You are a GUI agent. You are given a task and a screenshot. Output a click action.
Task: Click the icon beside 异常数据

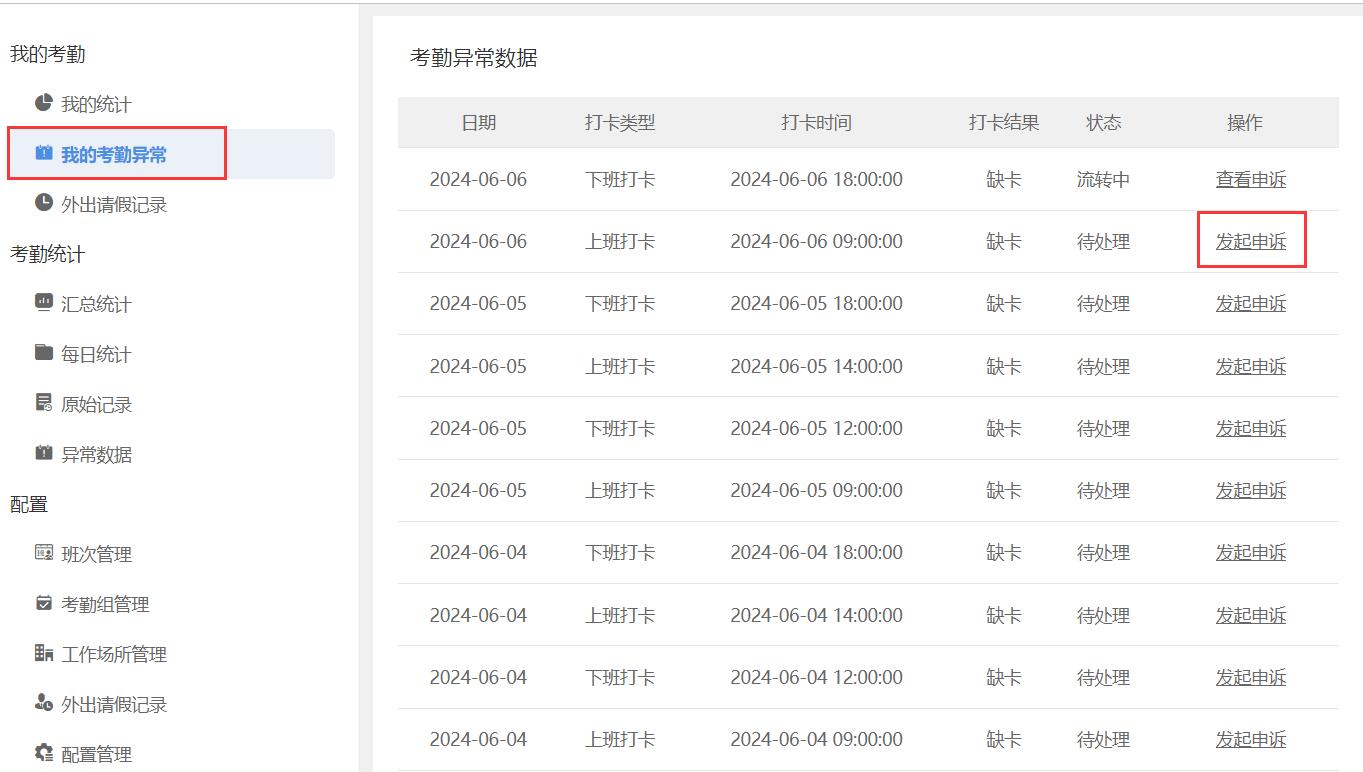[43, 453]
